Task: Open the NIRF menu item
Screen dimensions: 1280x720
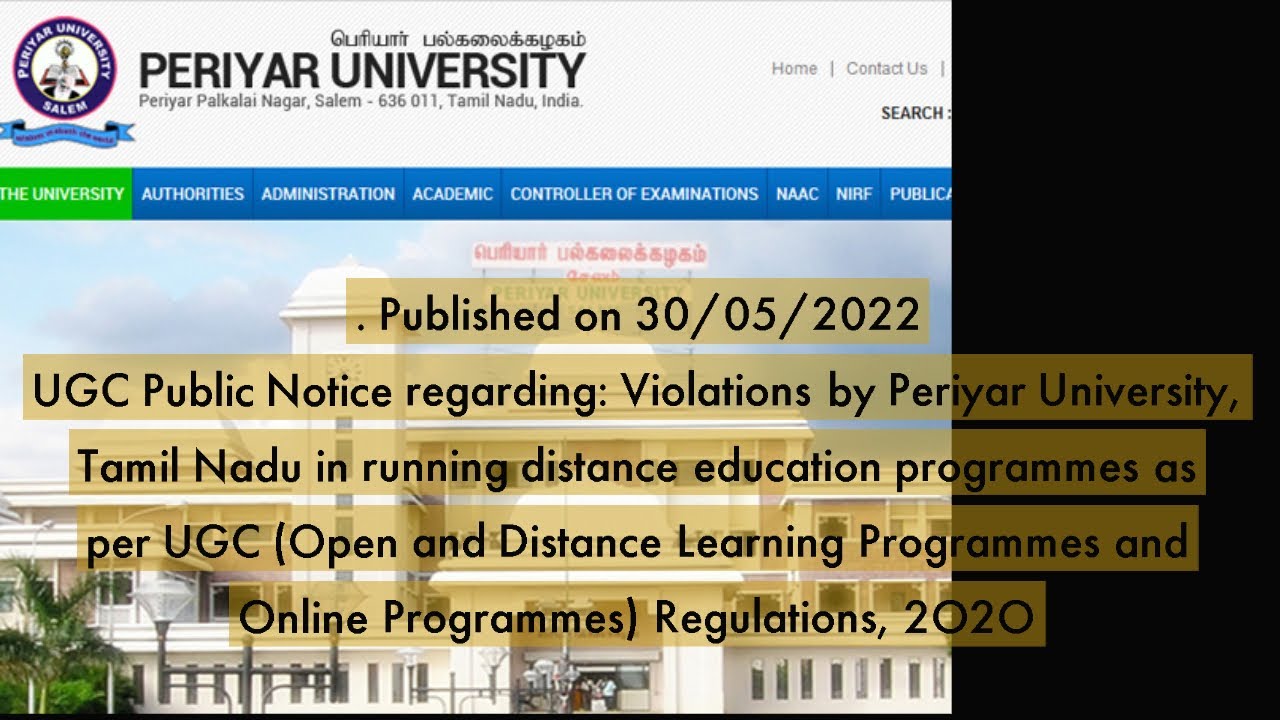Action: coord(854,194)
